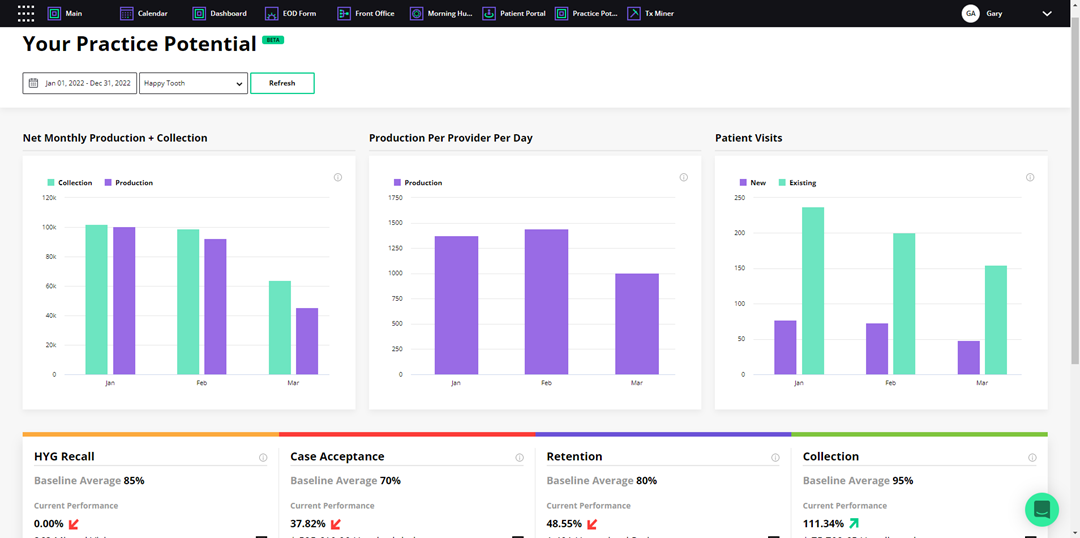
Task: Click the February Production Per Provider bar
Action: coord(546,301)
